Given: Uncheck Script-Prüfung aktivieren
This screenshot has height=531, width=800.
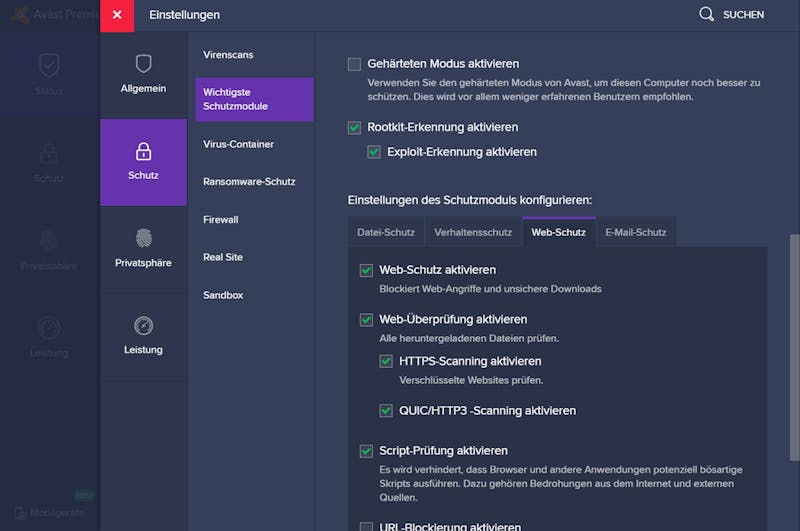Looking at the screenshot, I should pyautogui.click(x=366, y=451).
